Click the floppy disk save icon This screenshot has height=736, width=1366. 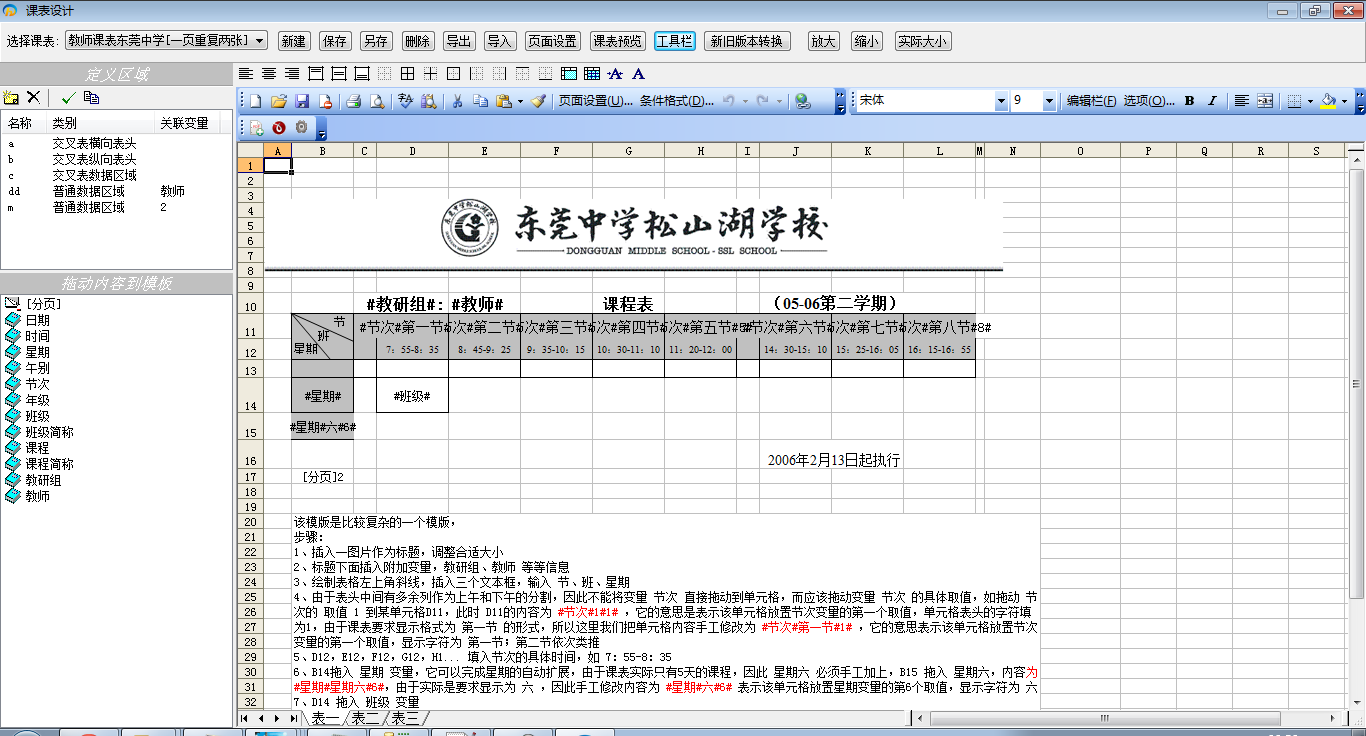click(x=302, y=101)
